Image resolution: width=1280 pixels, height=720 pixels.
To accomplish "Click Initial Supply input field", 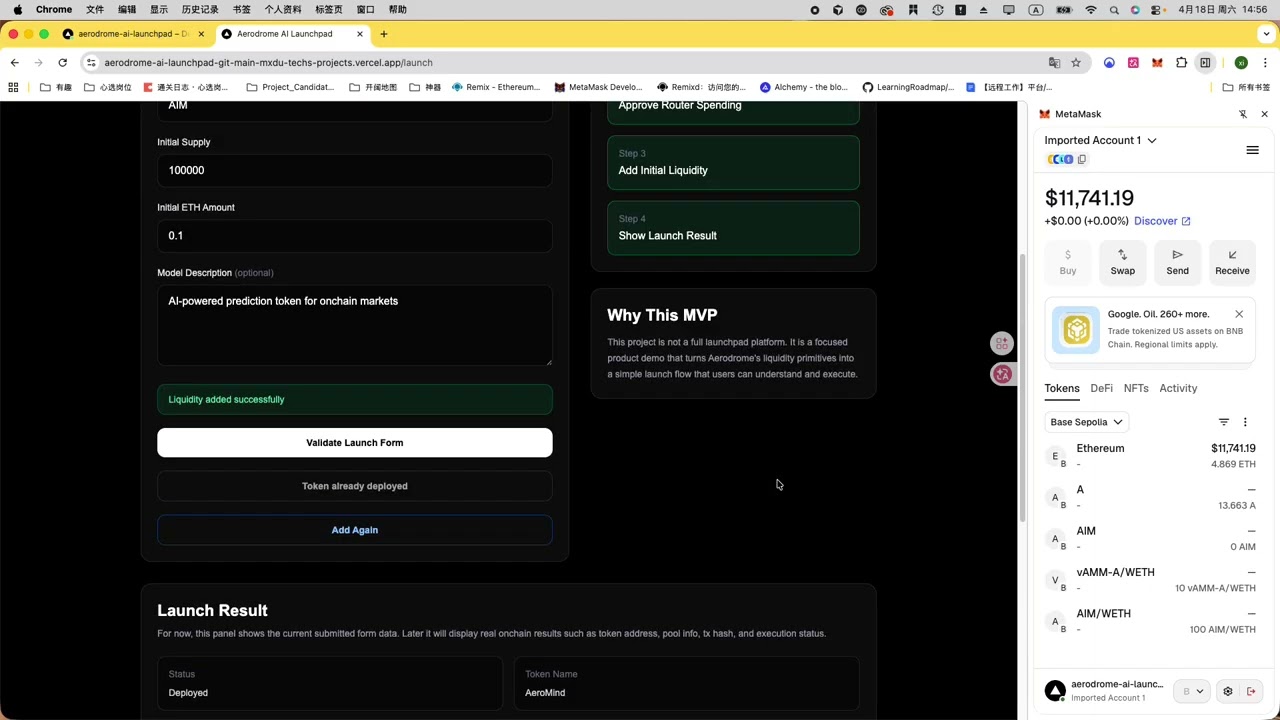I will click(354, 170).
